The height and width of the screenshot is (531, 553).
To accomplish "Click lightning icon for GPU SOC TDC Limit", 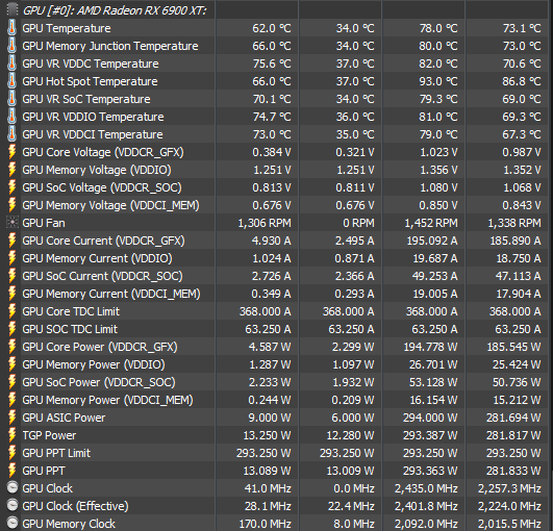I will point(12,329).
